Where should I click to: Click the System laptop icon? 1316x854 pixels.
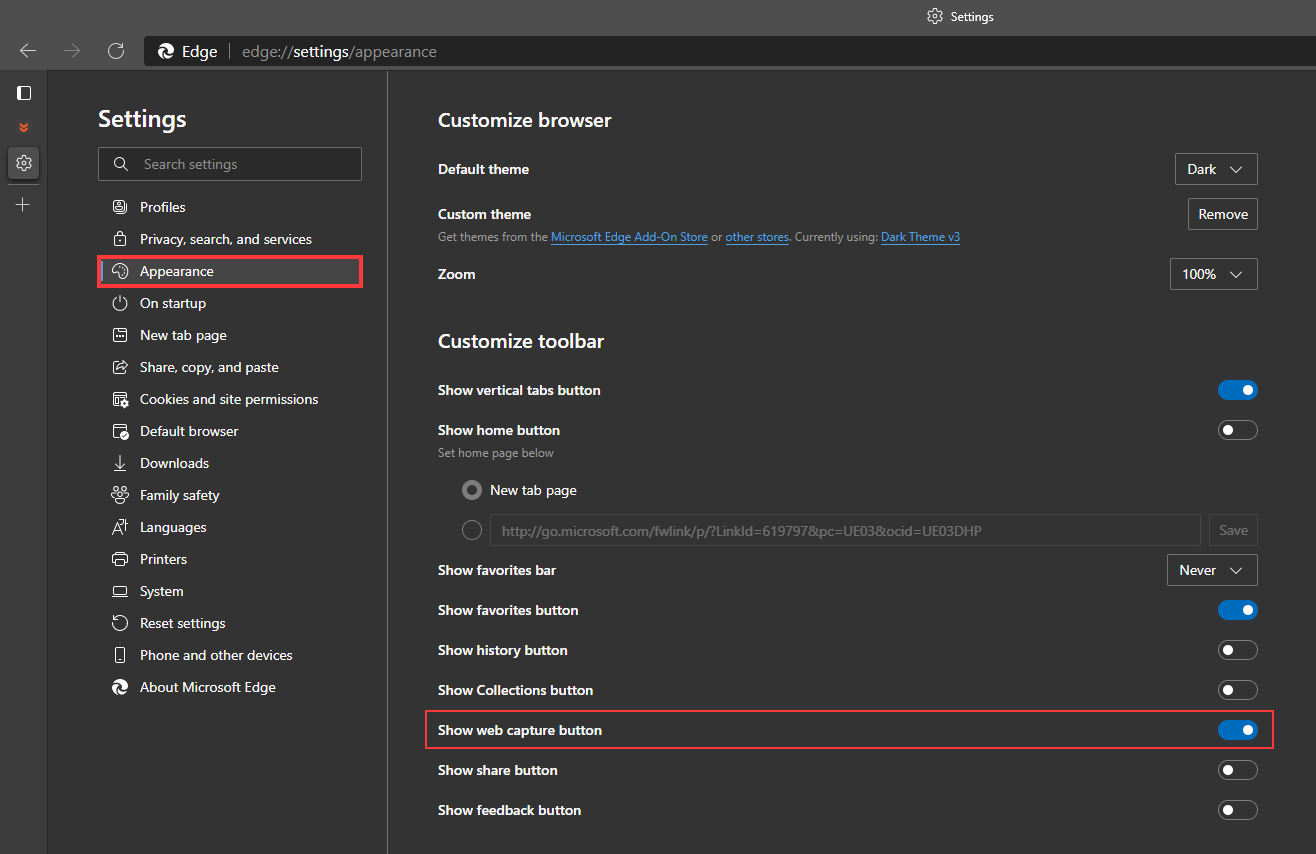[120, 591]
